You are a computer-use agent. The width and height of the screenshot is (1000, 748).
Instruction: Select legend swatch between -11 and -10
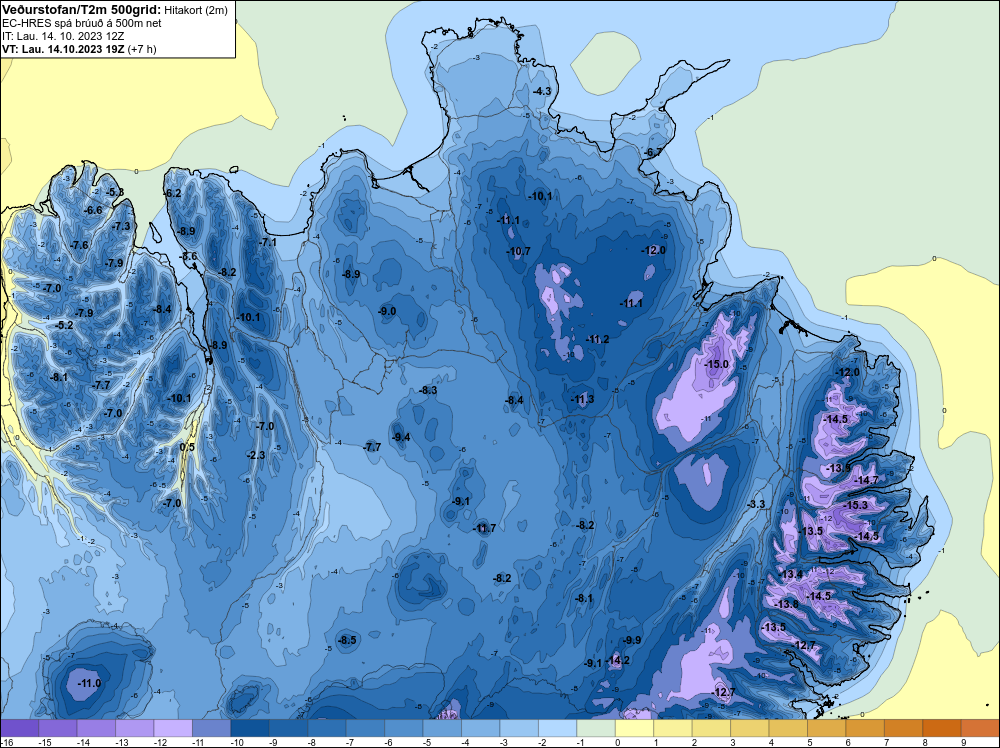211,728
